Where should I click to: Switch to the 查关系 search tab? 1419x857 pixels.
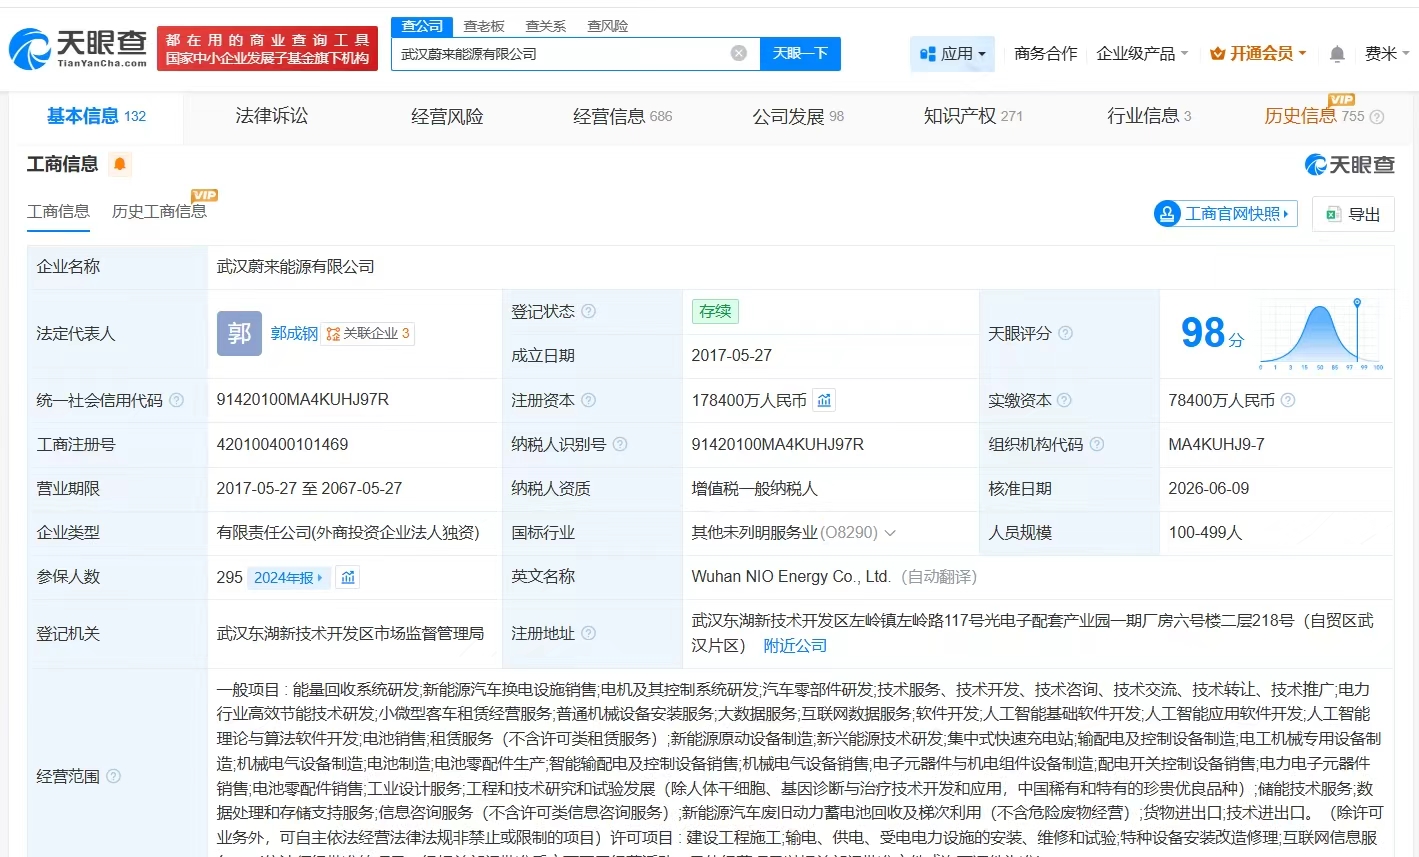pyautogui.click(x=546, y=26)
